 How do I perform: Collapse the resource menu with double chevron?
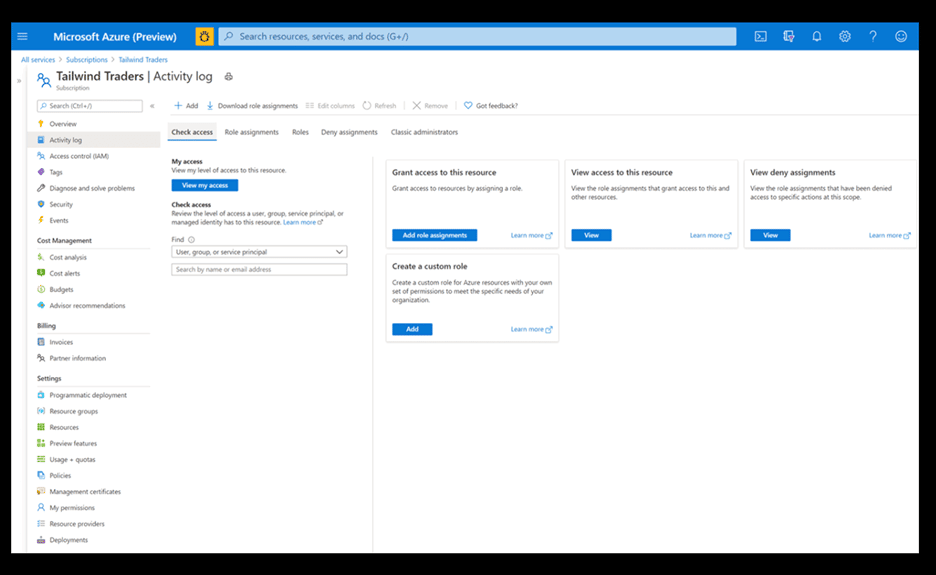152,106
